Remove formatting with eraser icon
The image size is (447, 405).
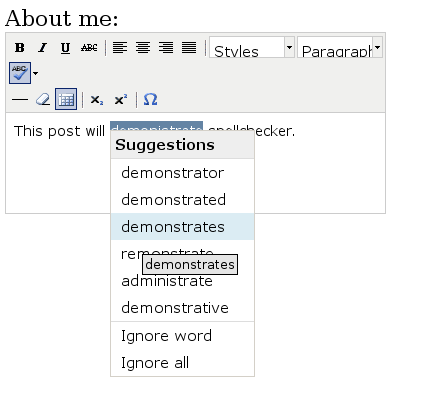(43, 99)
